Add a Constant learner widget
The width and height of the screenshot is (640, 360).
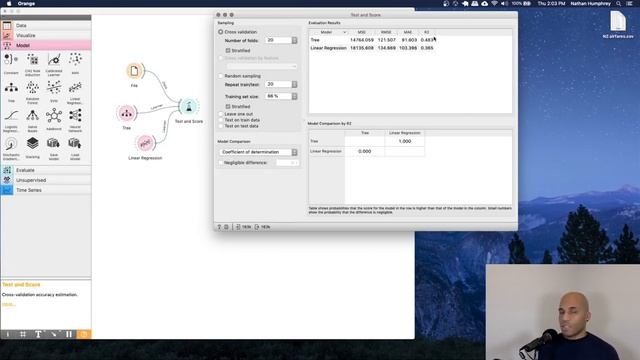(x=11, y=62)
